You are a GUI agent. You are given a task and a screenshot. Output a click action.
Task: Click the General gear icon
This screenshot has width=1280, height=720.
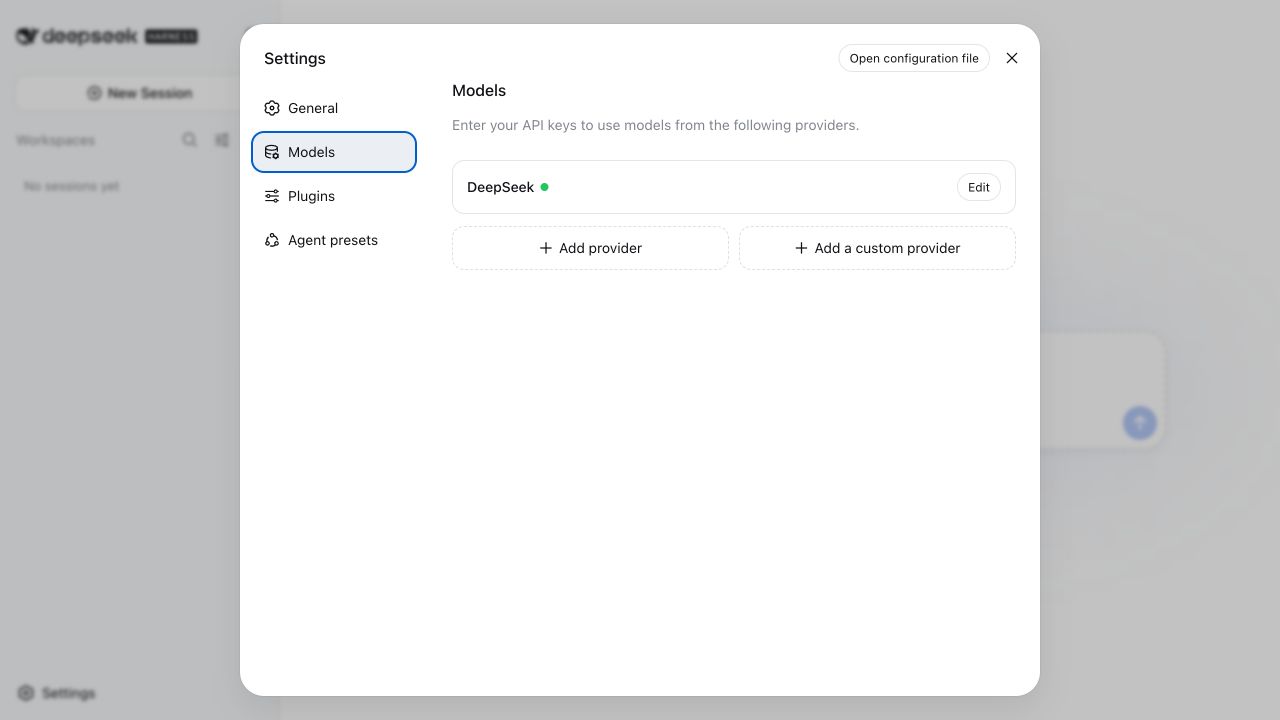[x=272, y=108]
